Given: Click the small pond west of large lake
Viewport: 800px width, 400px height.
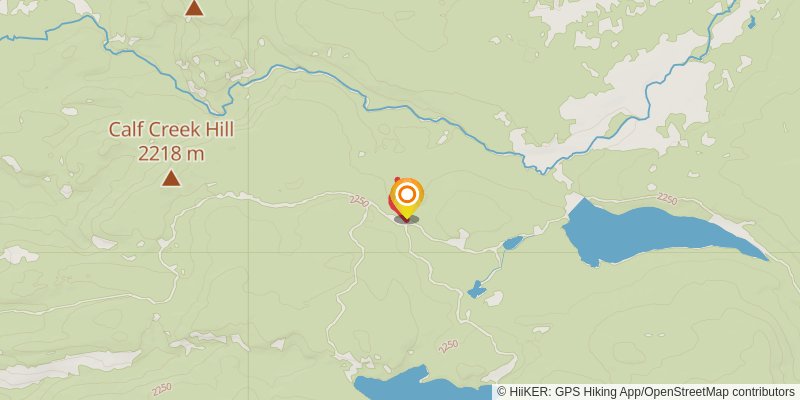Looking at the screenshot, I should [513, 242].
